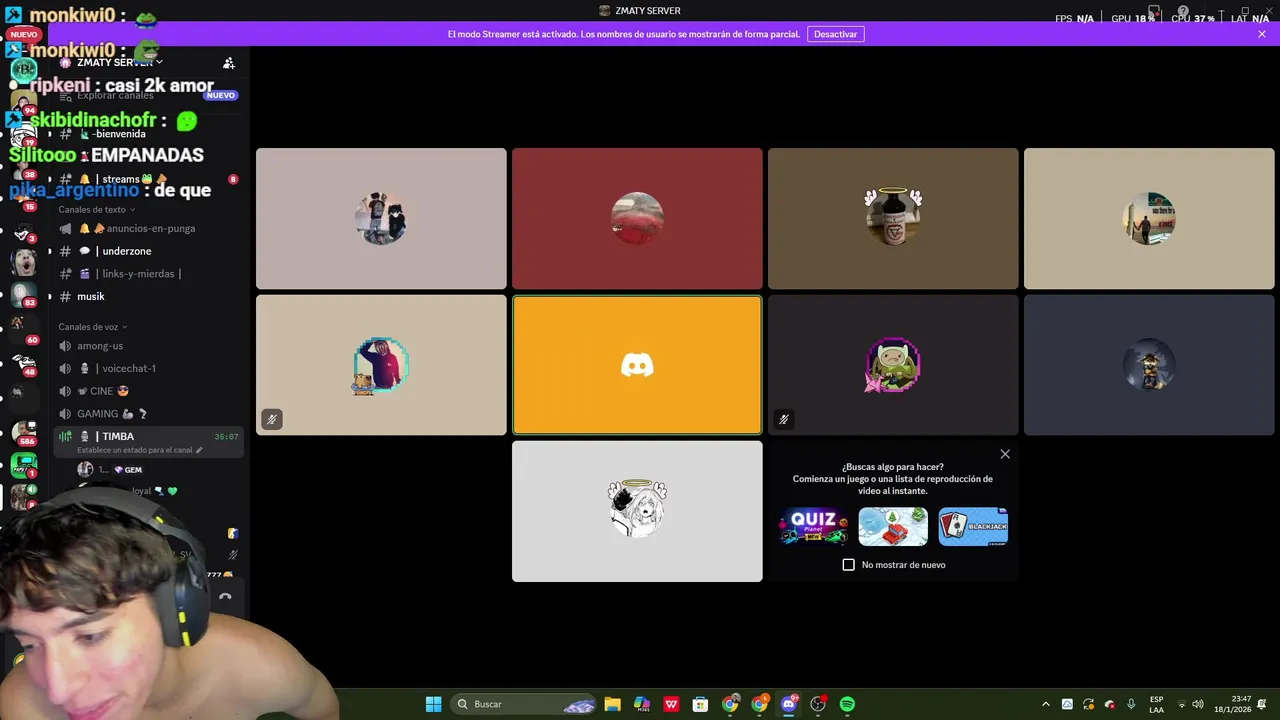
Task: Click the participant tile with red background
Action: 637,219
